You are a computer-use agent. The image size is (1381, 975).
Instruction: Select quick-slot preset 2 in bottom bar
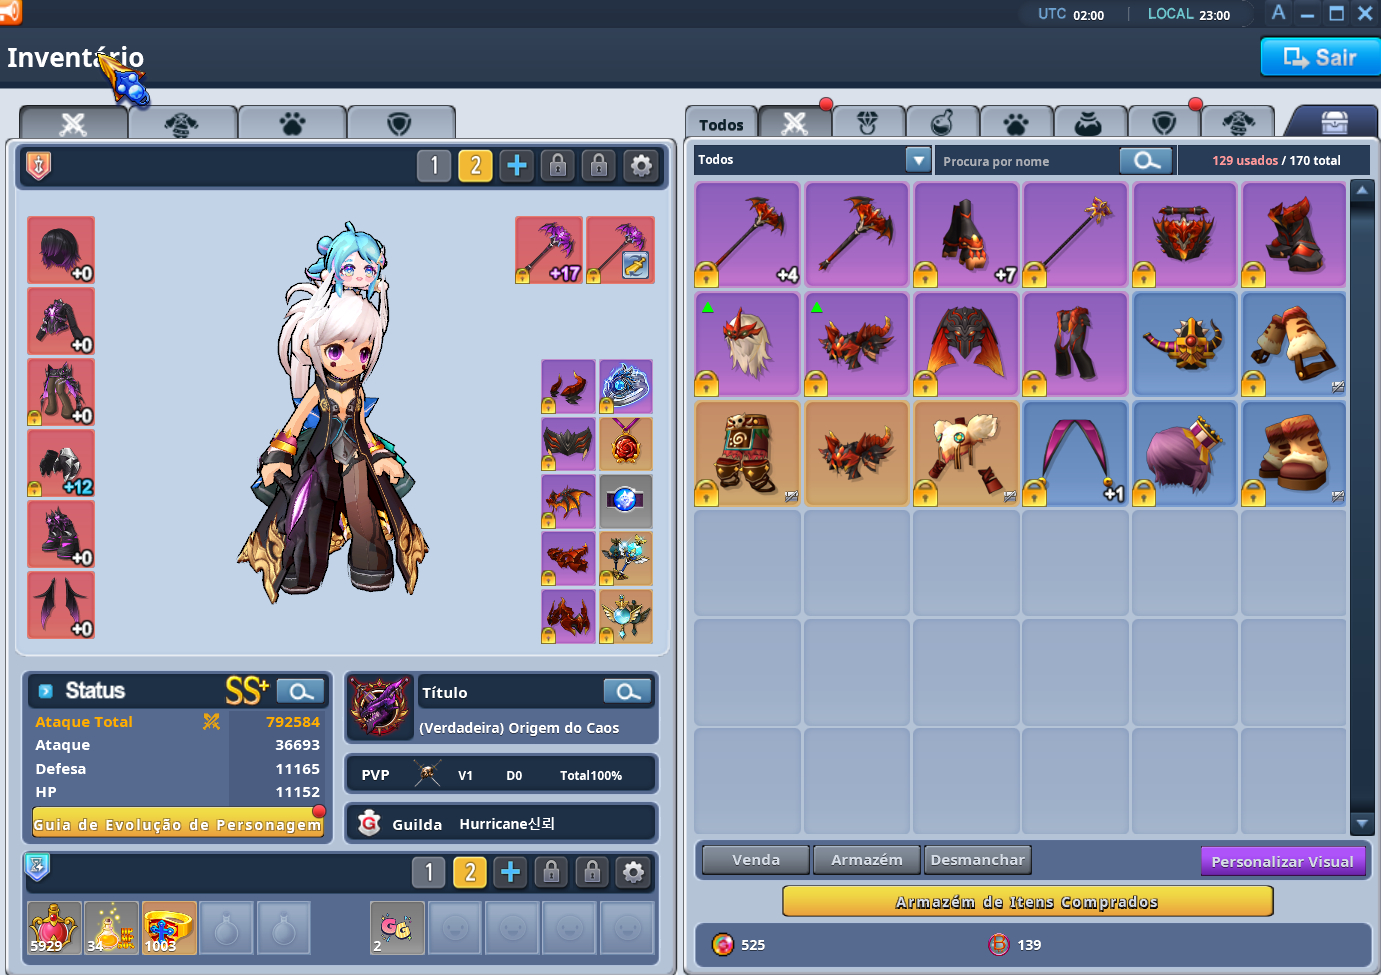pos(470,872)
